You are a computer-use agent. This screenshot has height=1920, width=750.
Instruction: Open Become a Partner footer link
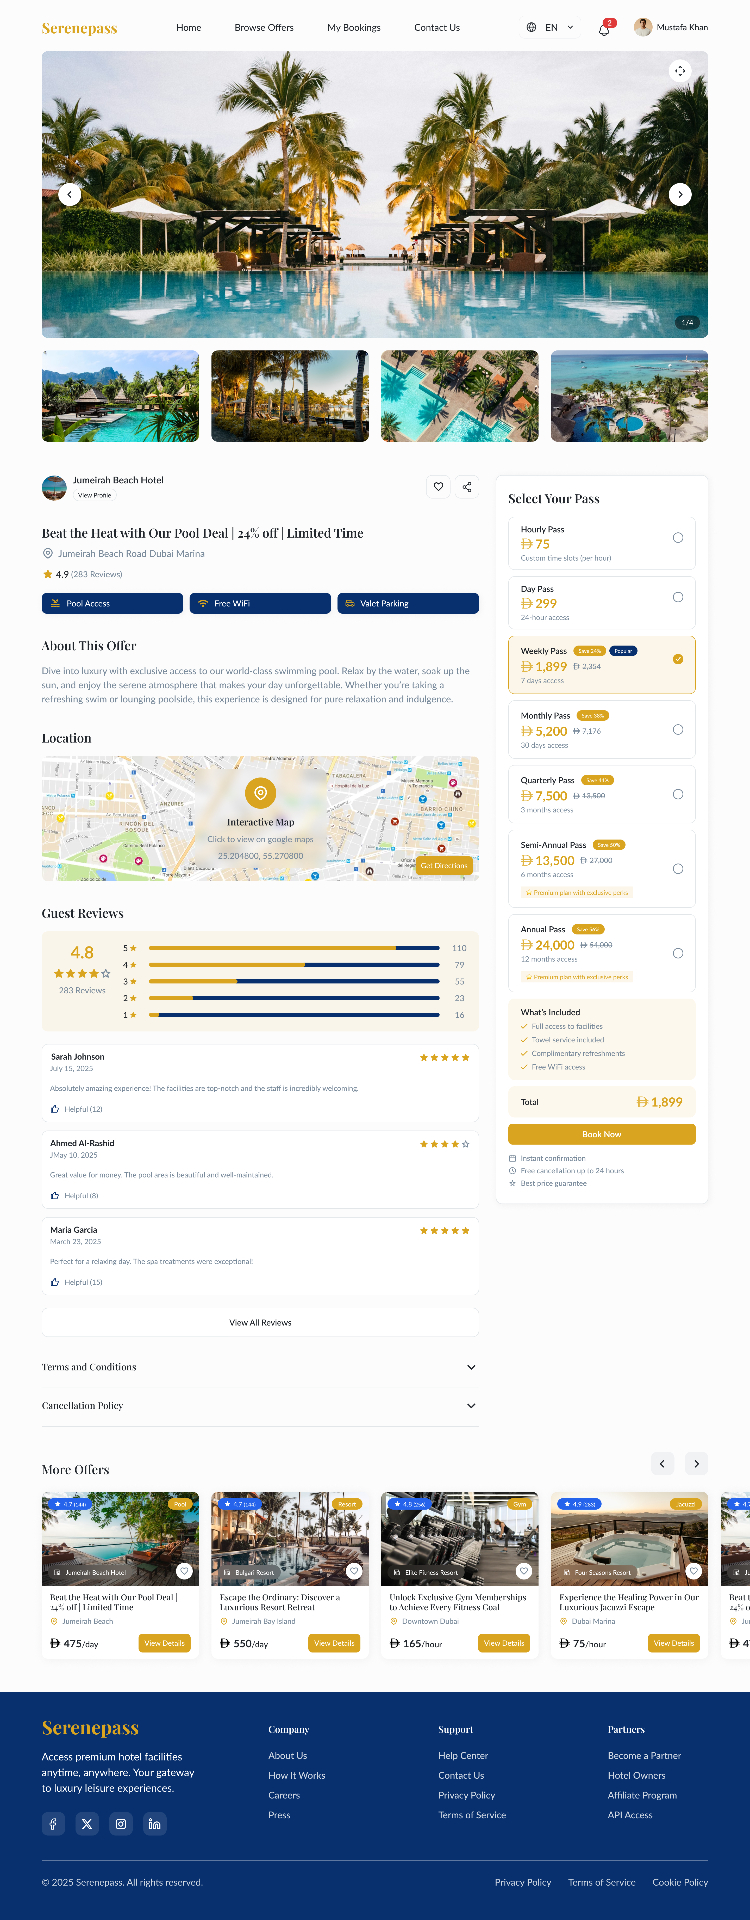[644, 1755]
